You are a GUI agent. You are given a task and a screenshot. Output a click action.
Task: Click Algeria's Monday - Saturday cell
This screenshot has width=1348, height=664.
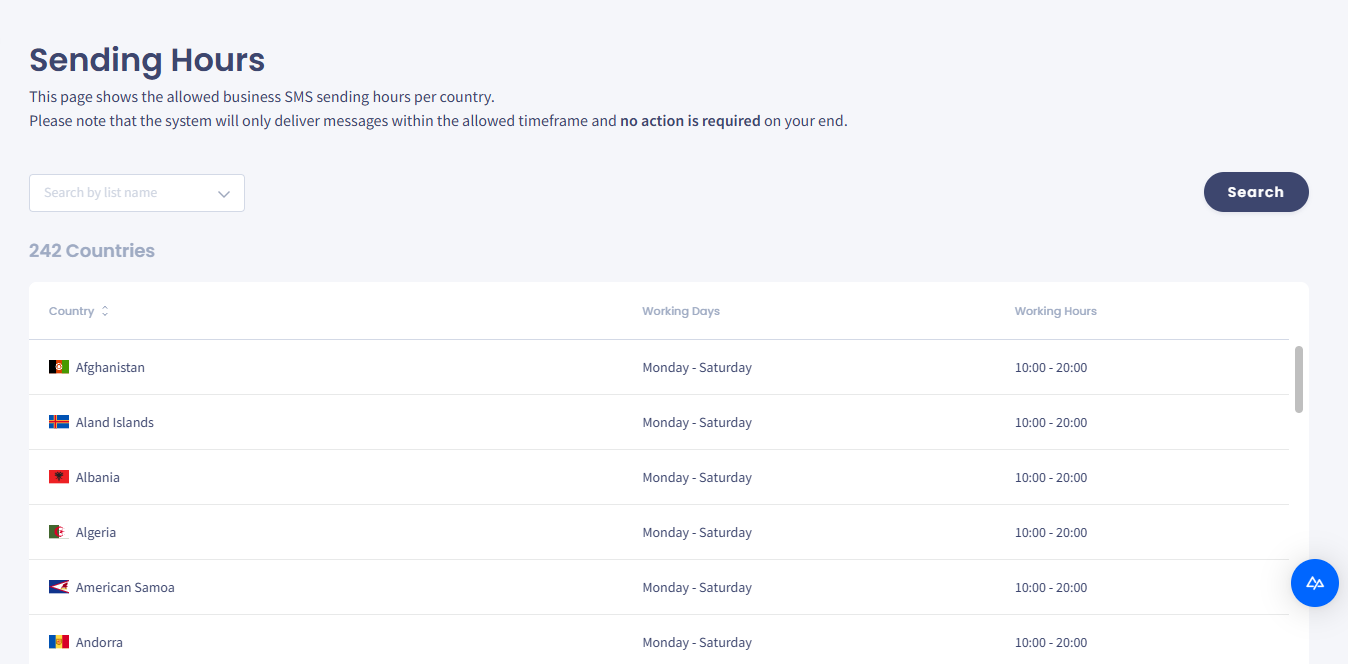tap(697, 532)
